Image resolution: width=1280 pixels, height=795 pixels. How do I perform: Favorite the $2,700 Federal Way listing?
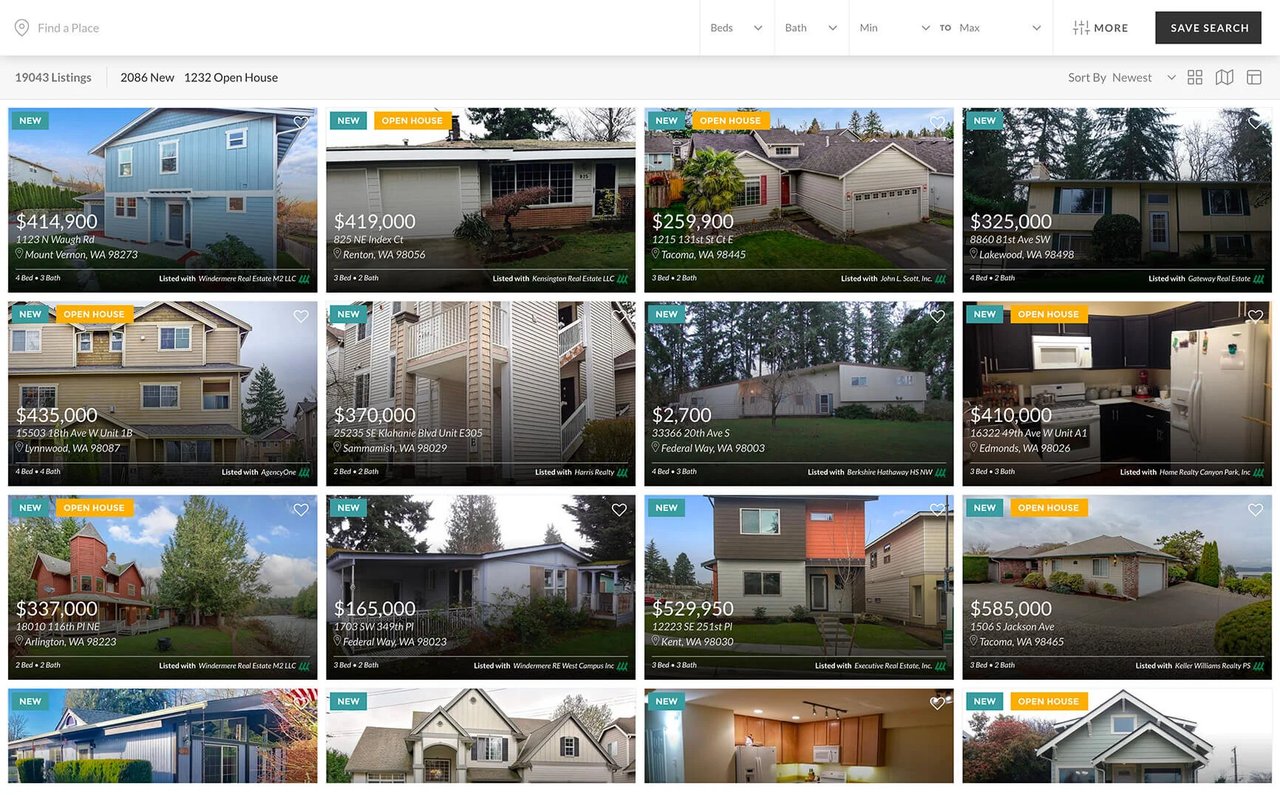937,316
